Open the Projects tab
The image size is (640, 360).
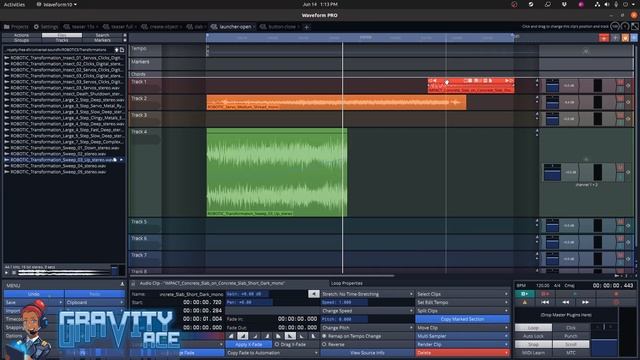coord(16,27)
